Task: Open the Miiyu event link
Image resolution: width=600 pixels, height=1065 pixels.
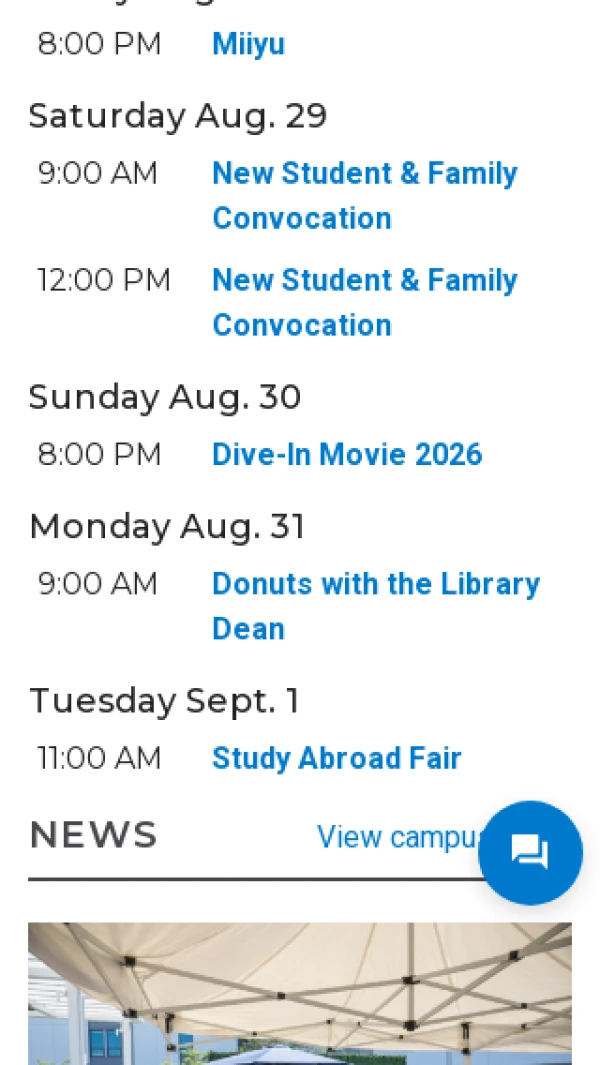Action: coord(248,44)
